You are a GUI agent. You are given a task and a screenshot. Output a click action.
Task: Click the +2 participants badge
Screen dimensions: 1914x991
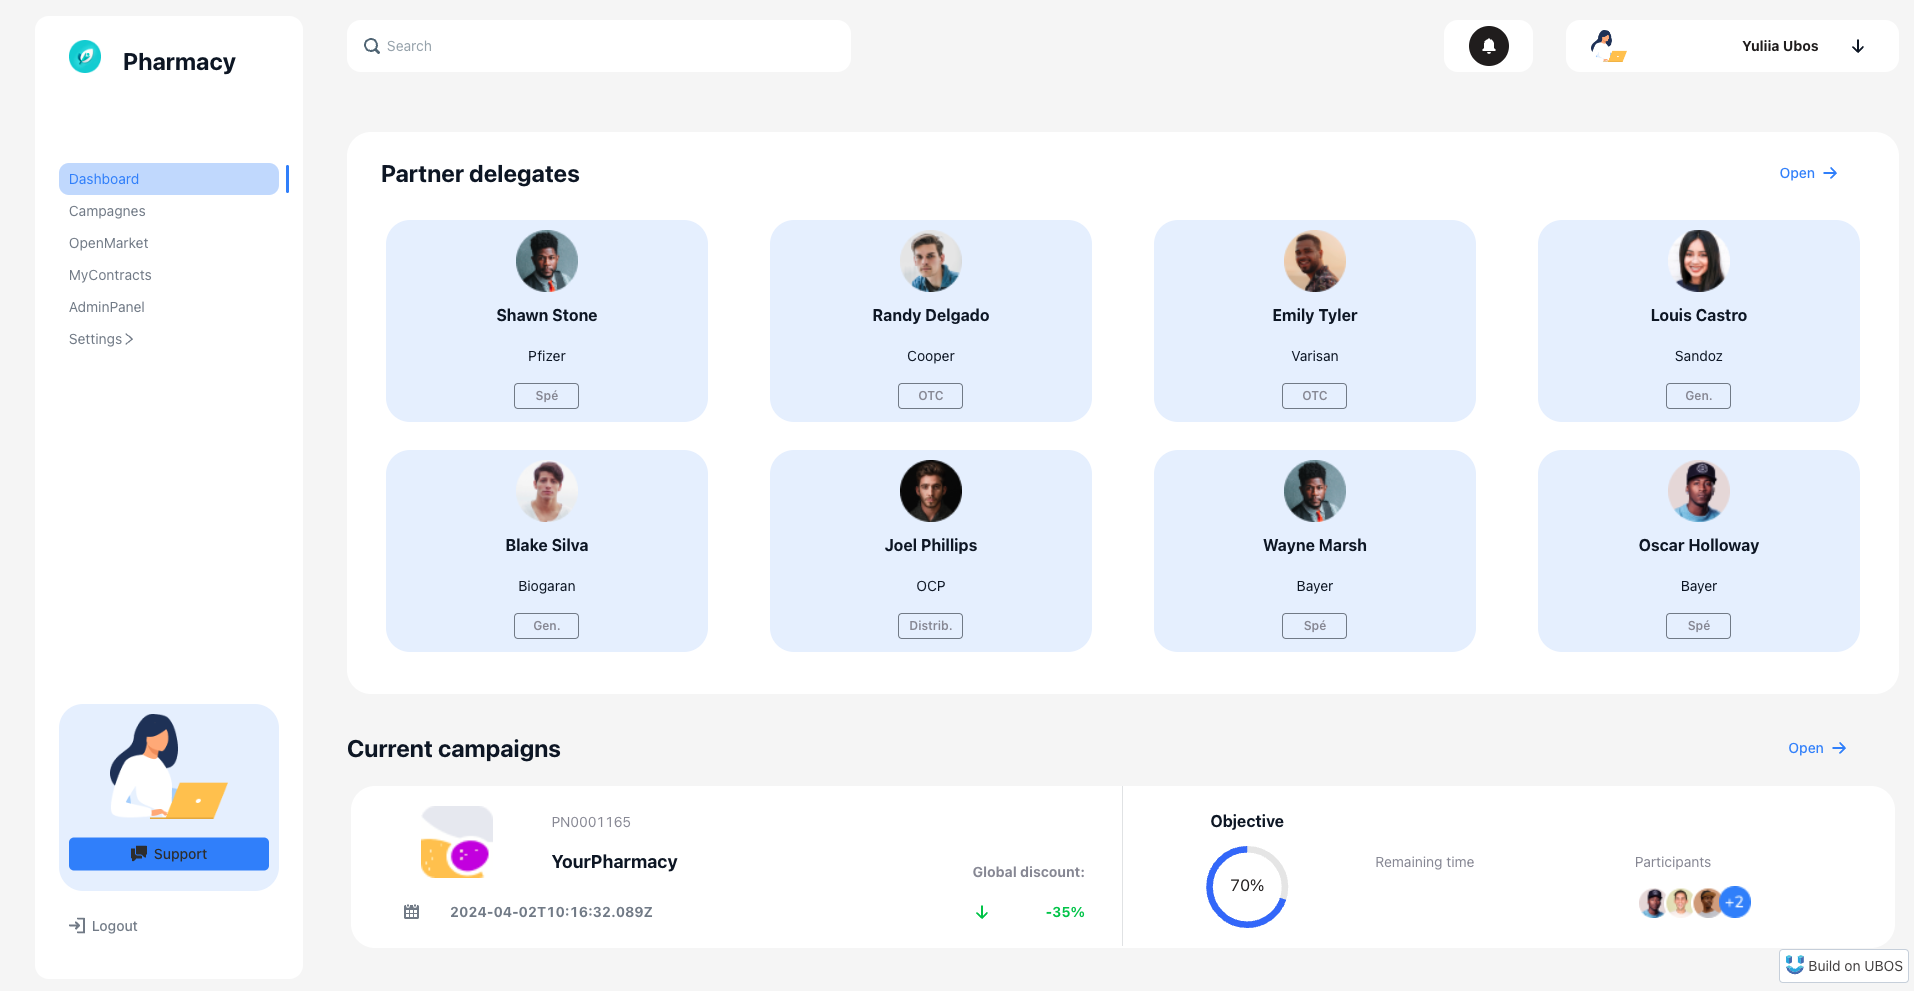pos(1735,902)
